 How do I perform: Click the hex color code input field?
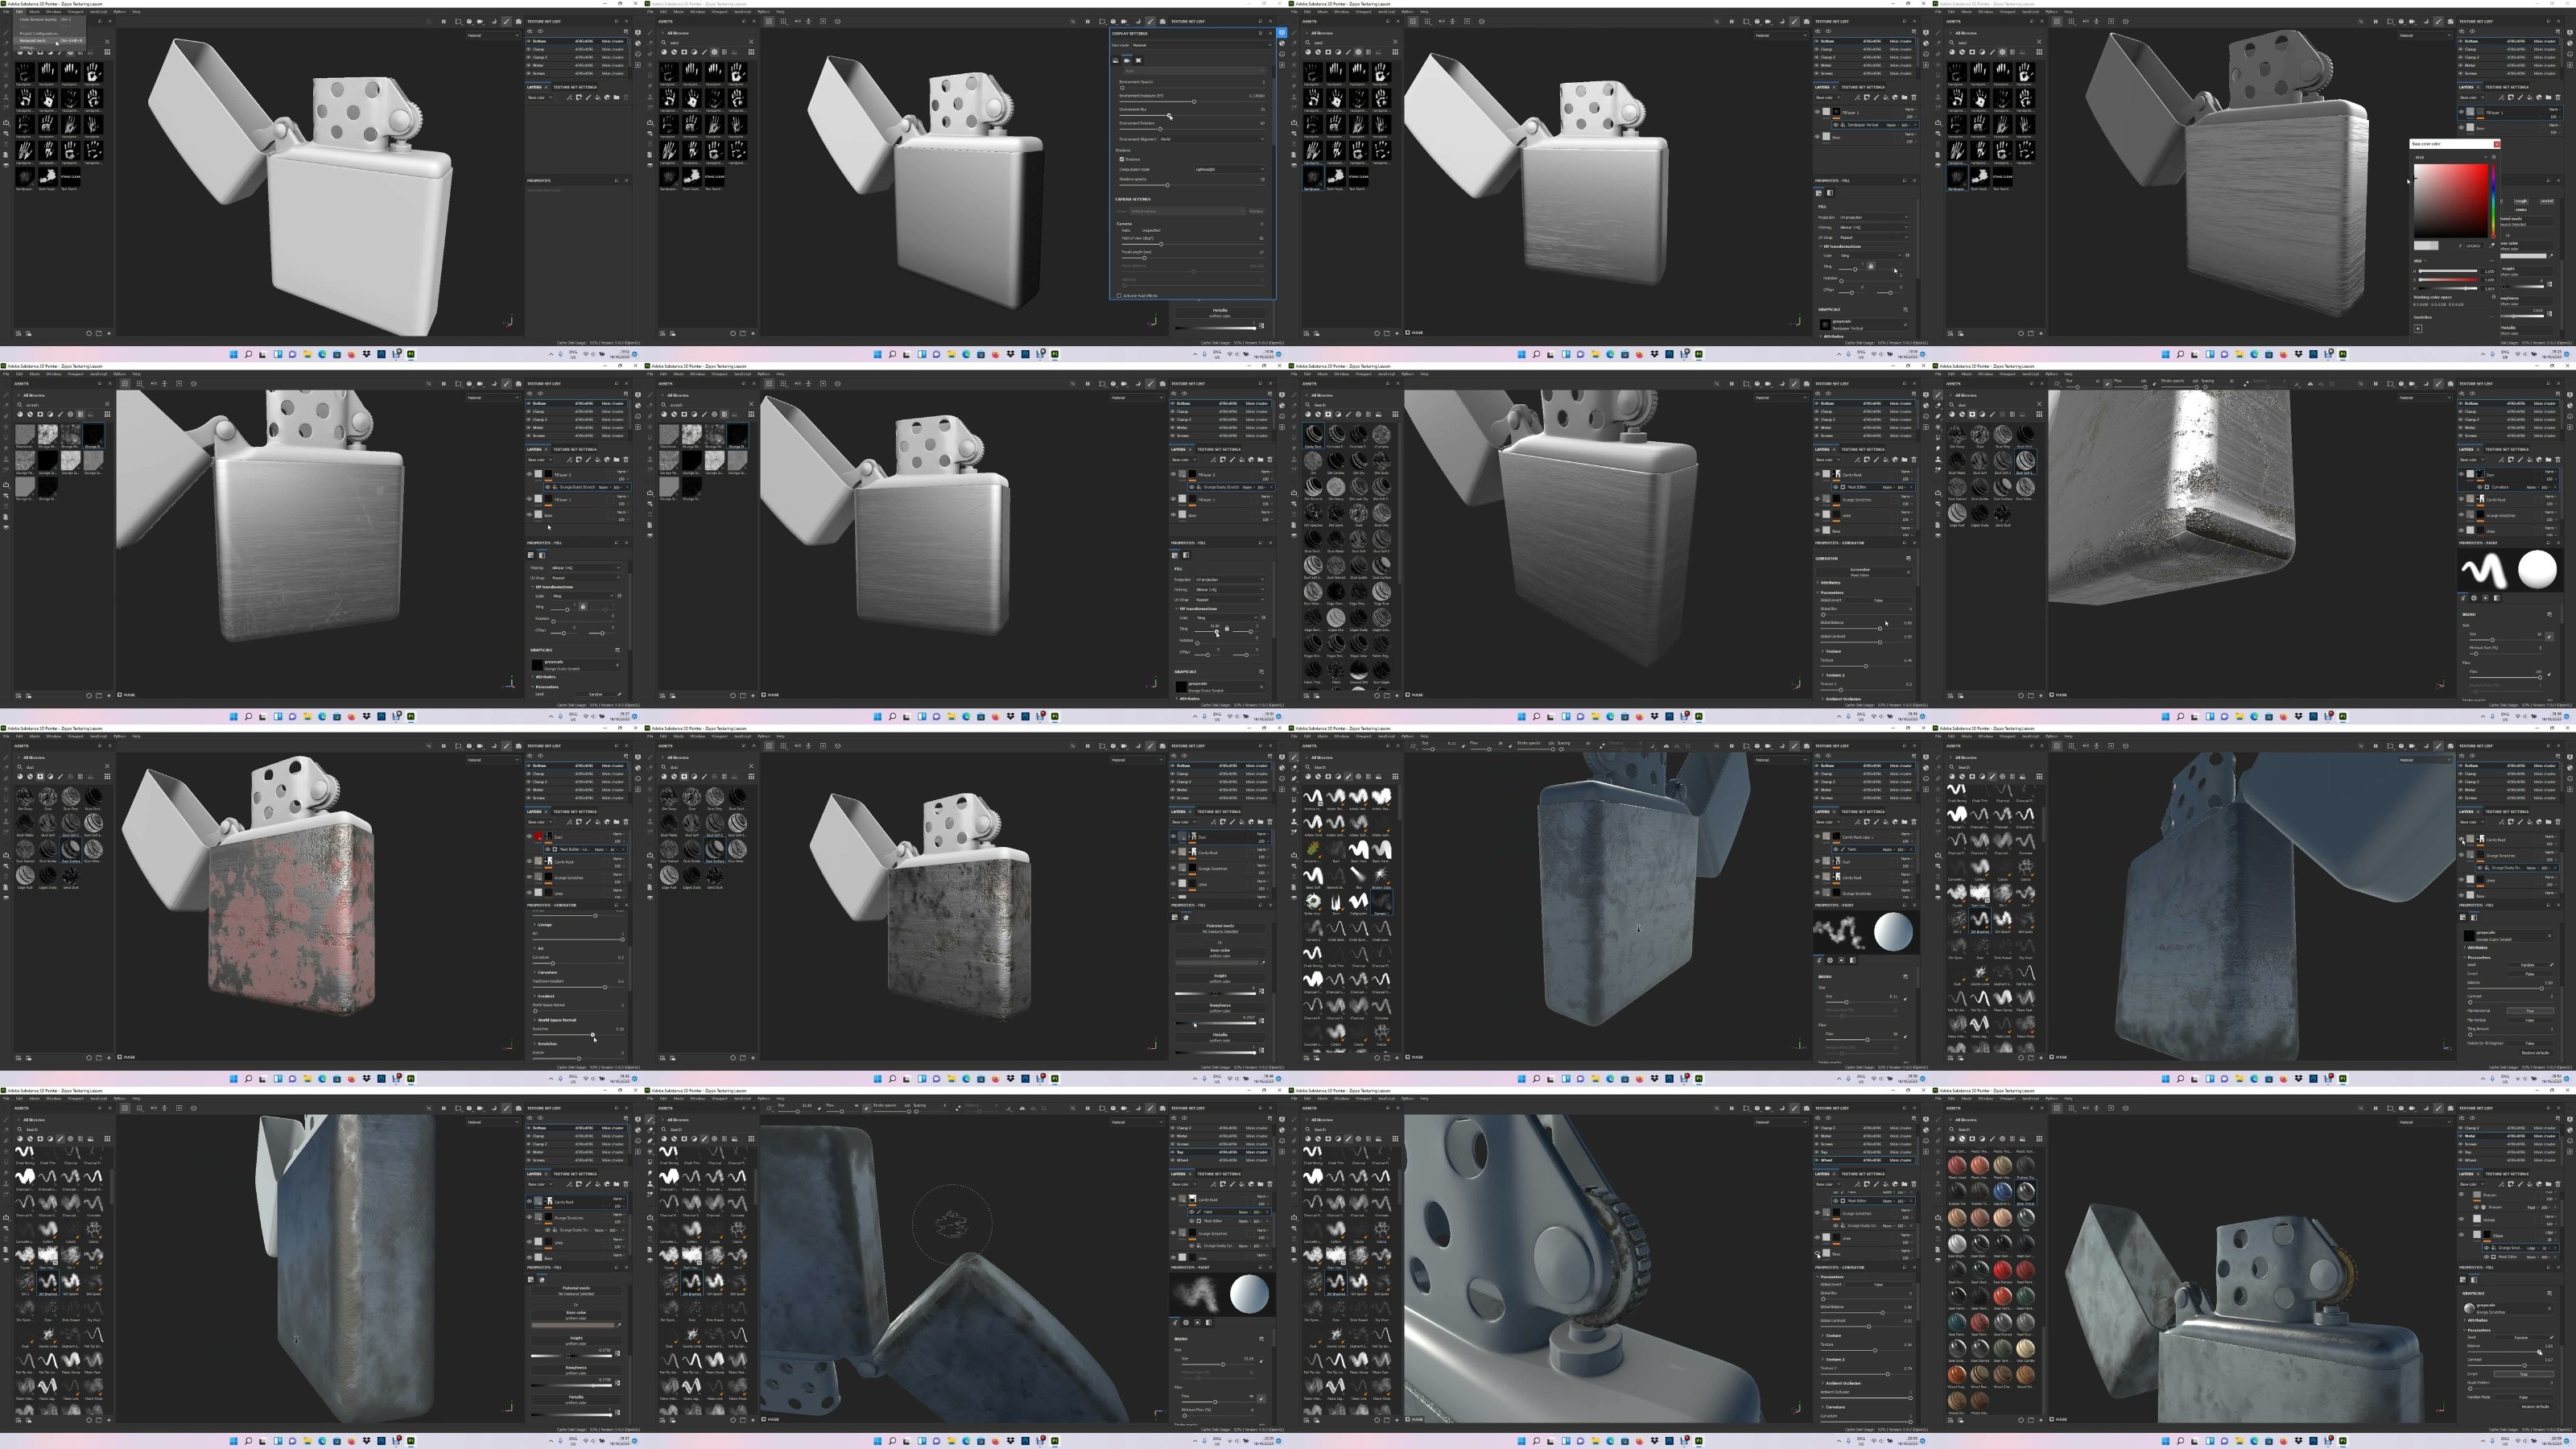pos(2473,246)
